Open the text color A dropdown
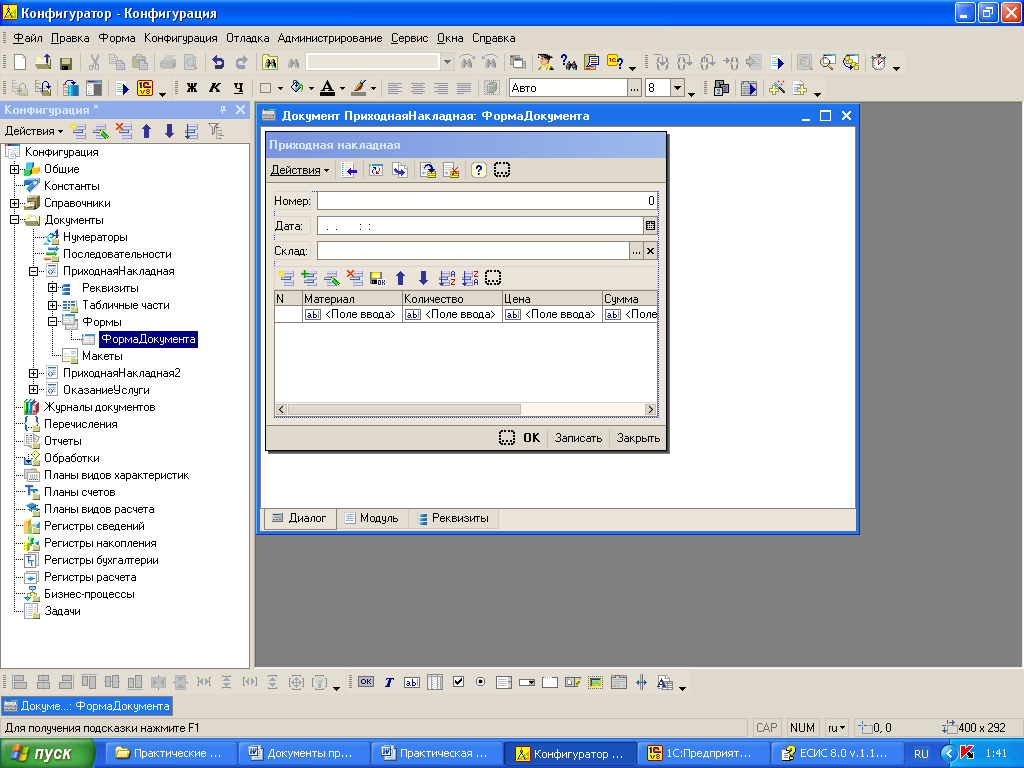The height and width of the screenshot is (768, 1024). point(342,89)
